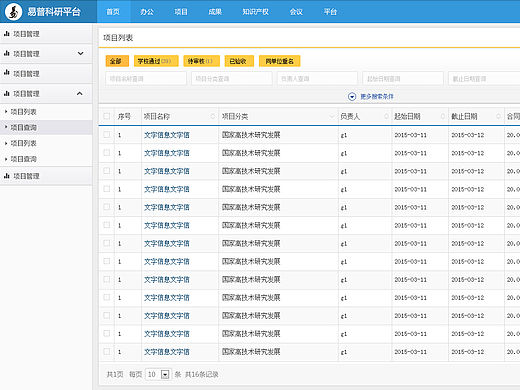Open the 更多搜索条件 link
The height and width of the screenshot is (390, 520).
377,97
